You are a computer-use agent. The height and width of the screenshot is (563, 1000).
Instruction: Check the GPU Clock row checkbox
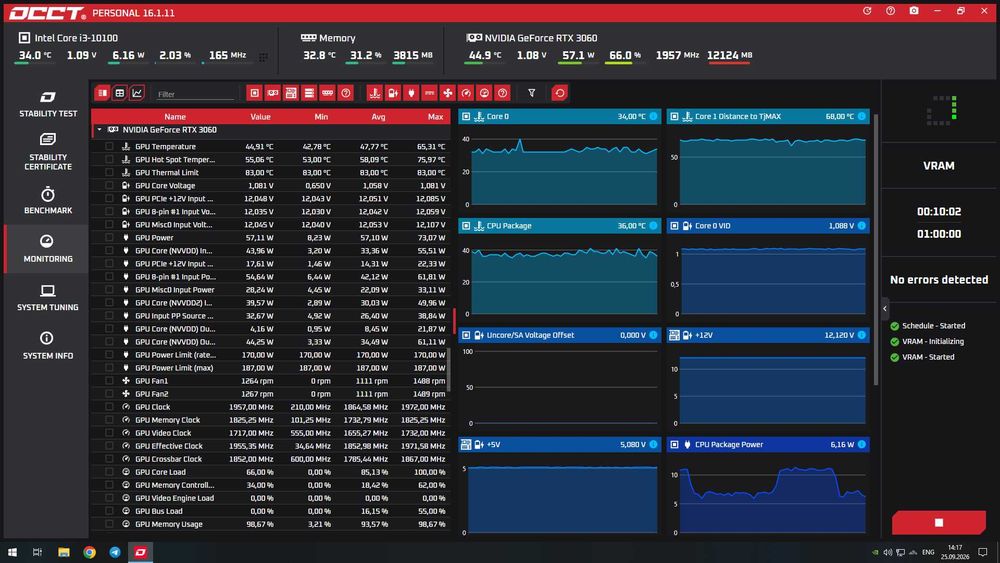point(109,407)
